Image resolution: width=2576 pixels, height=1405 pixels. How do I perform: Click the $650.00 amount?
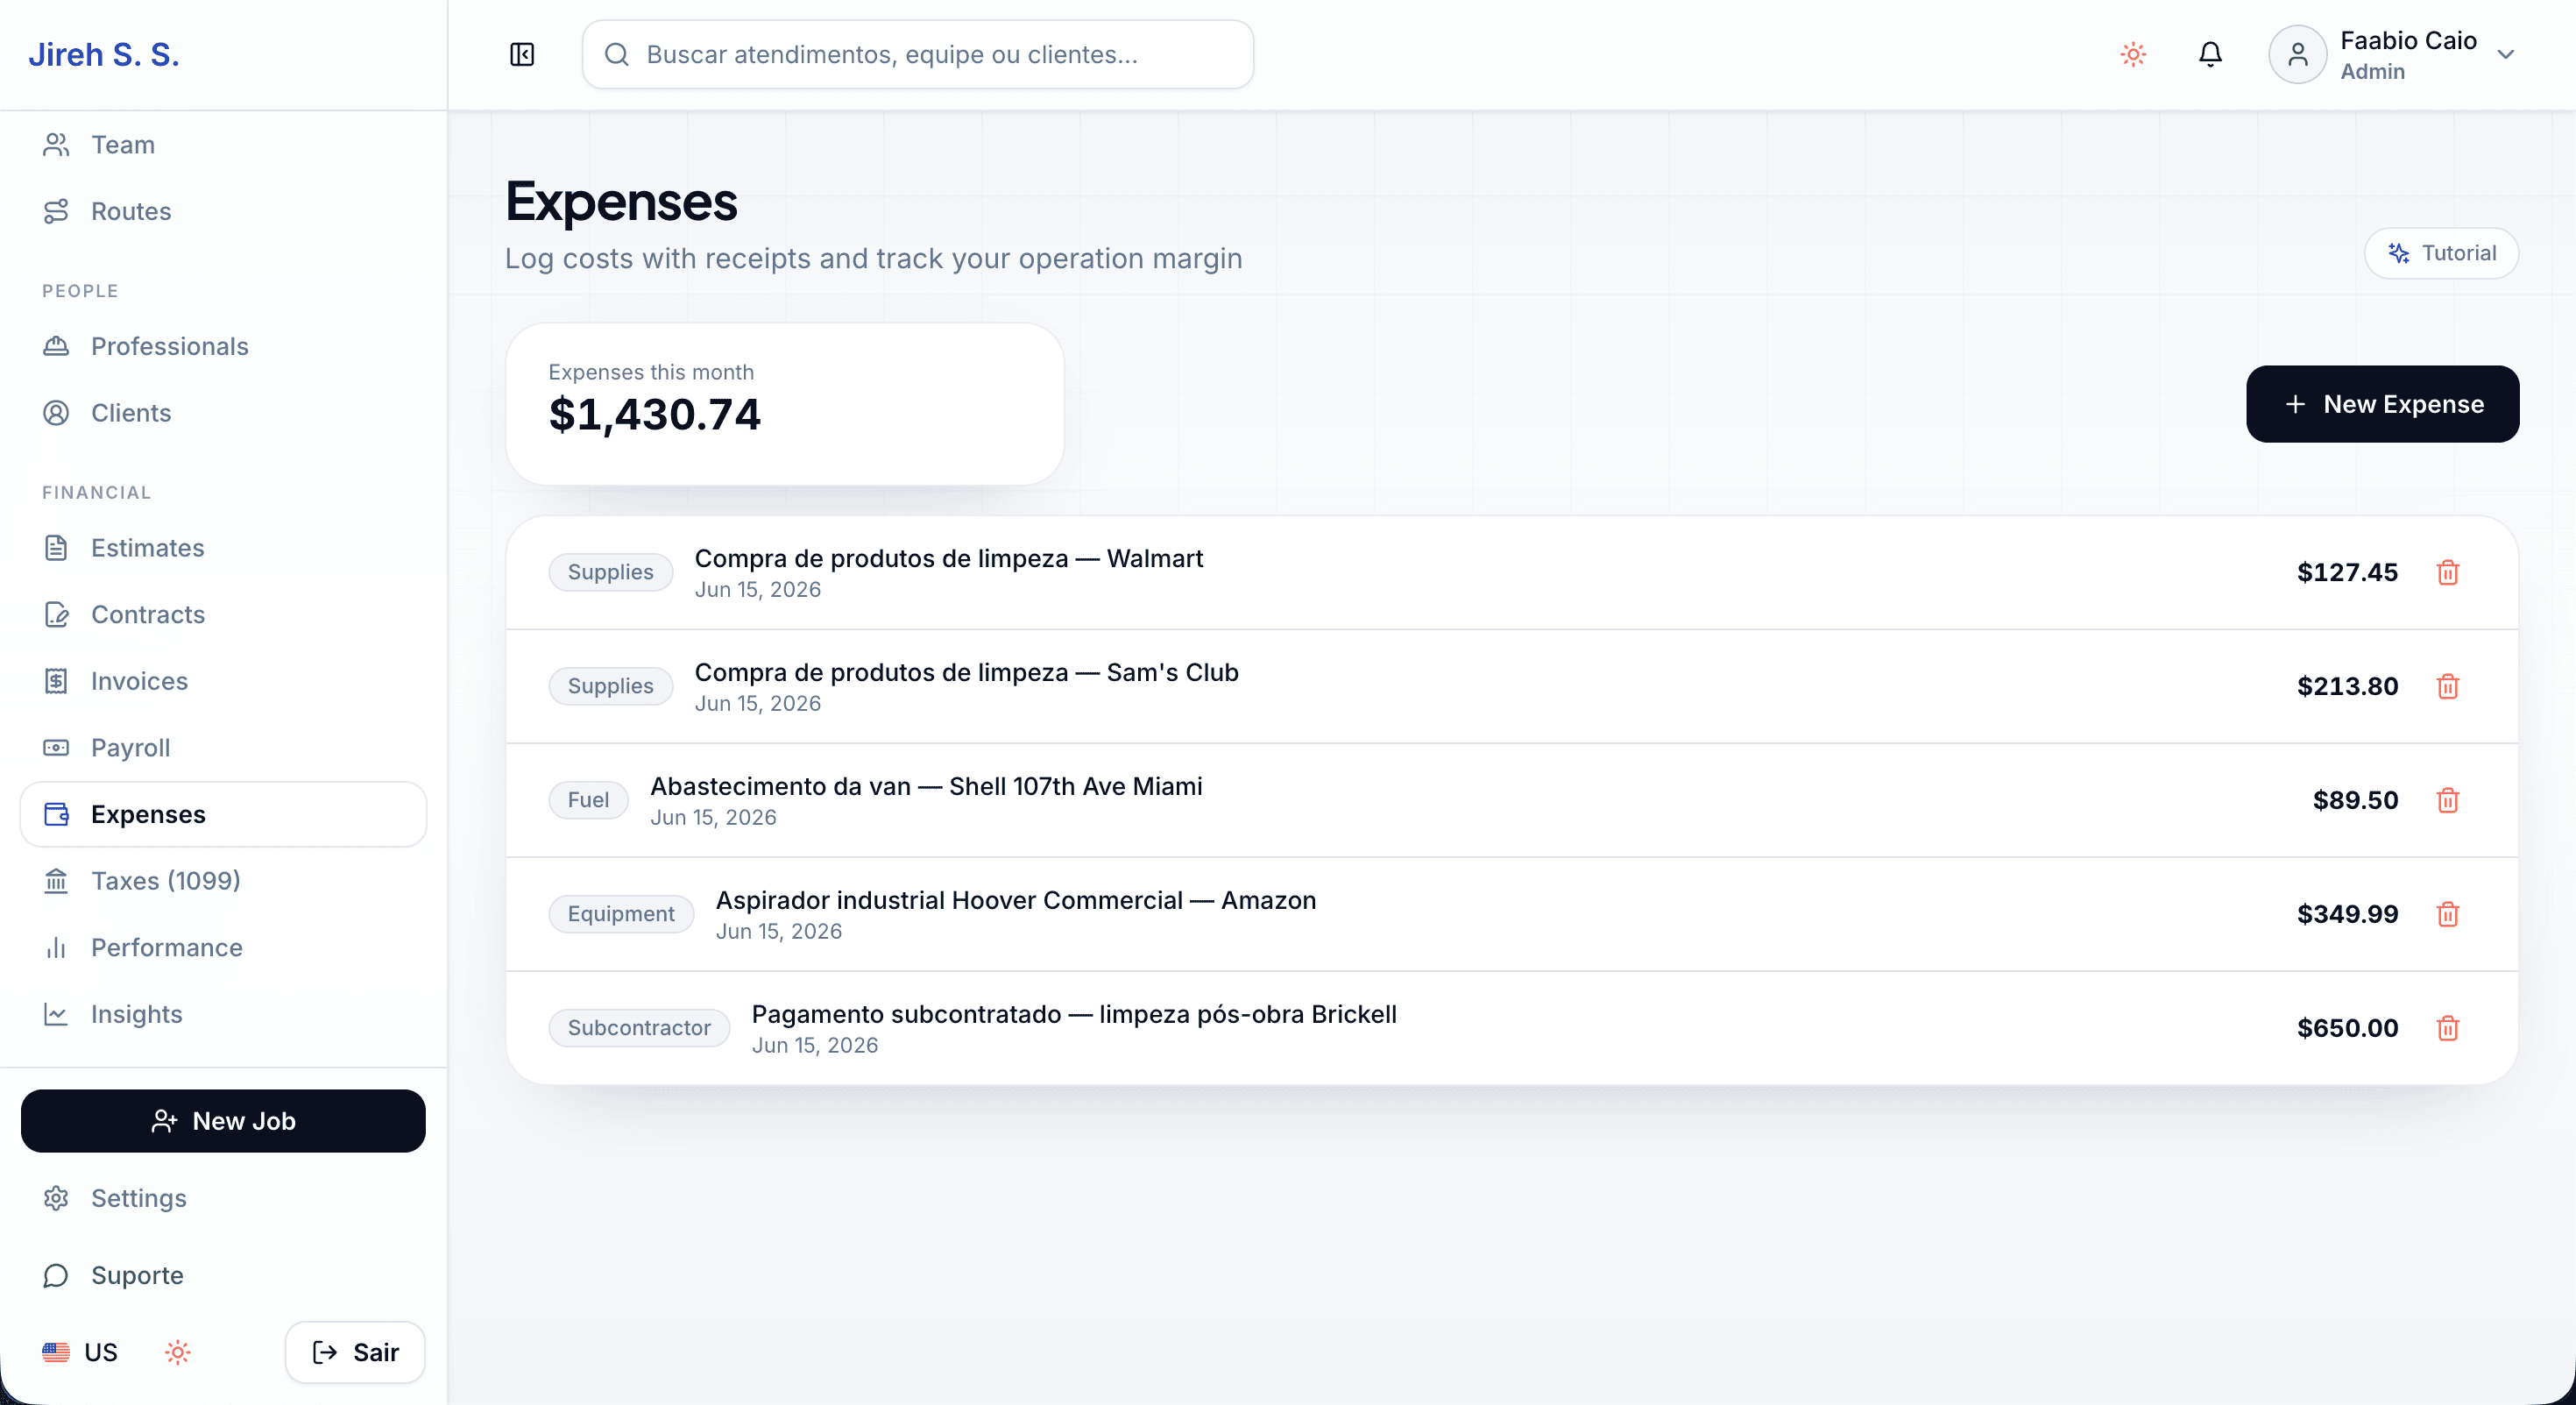coord(2347,1028)
